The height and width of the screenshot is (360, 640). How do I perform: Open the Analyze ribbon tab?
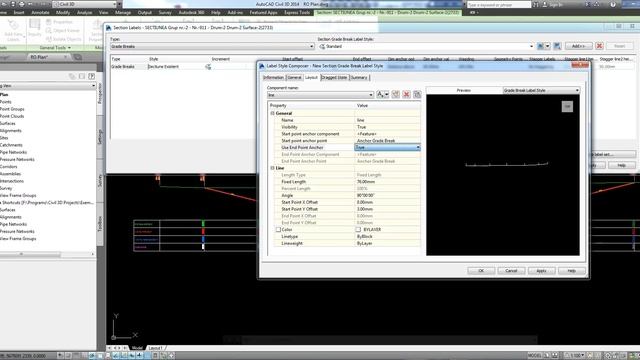pyautogui.click(x=84, y=13)
